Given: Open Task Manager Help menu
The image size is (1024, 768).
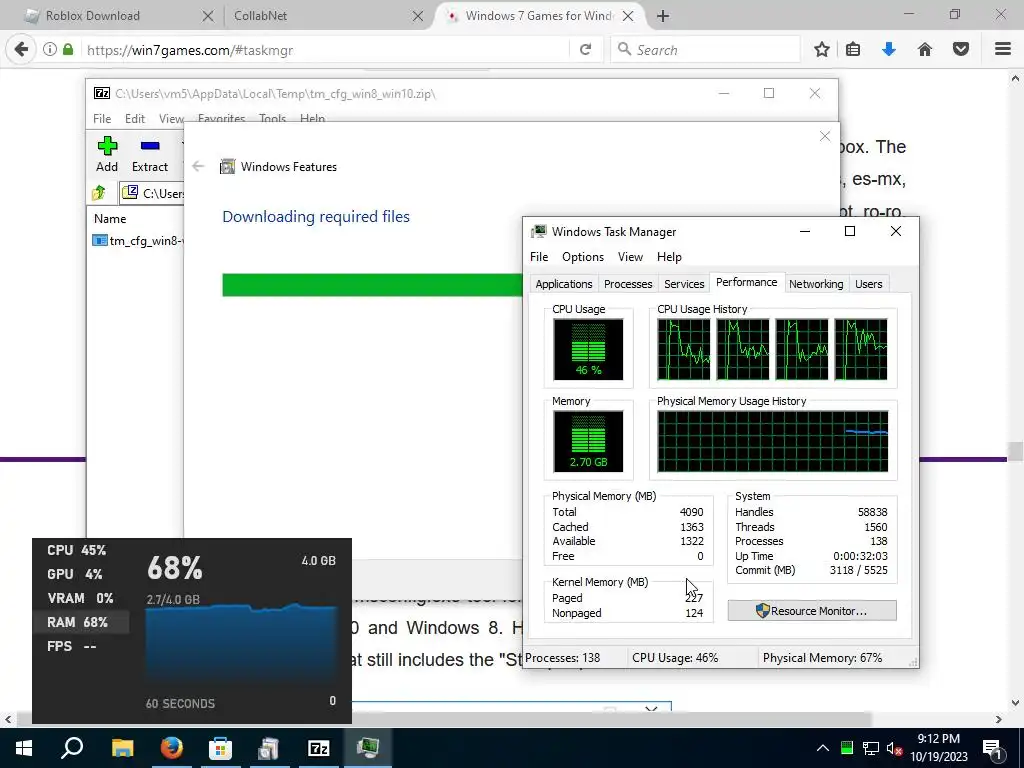Looking at the screenshot, I should pos(669,257).
